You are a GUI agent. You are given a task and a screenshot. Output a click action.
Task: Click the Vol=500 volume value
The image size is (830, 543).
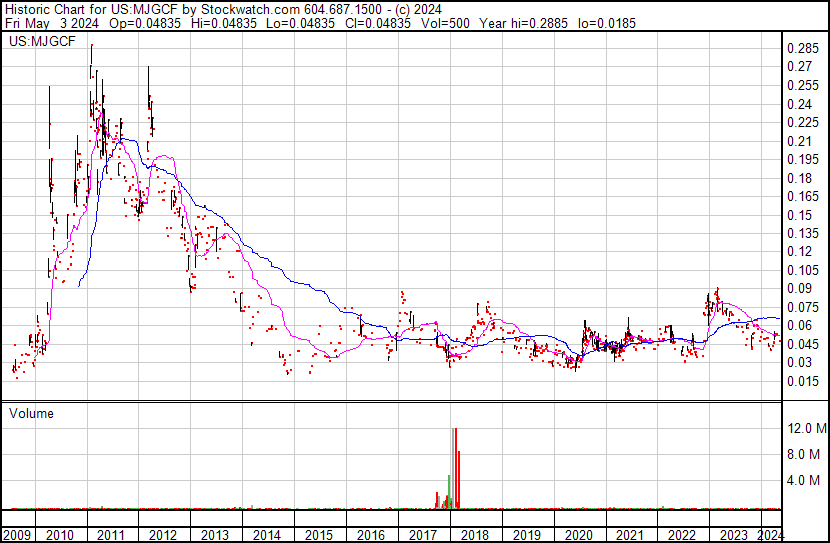pyautogui.click(x=445, y=23)
